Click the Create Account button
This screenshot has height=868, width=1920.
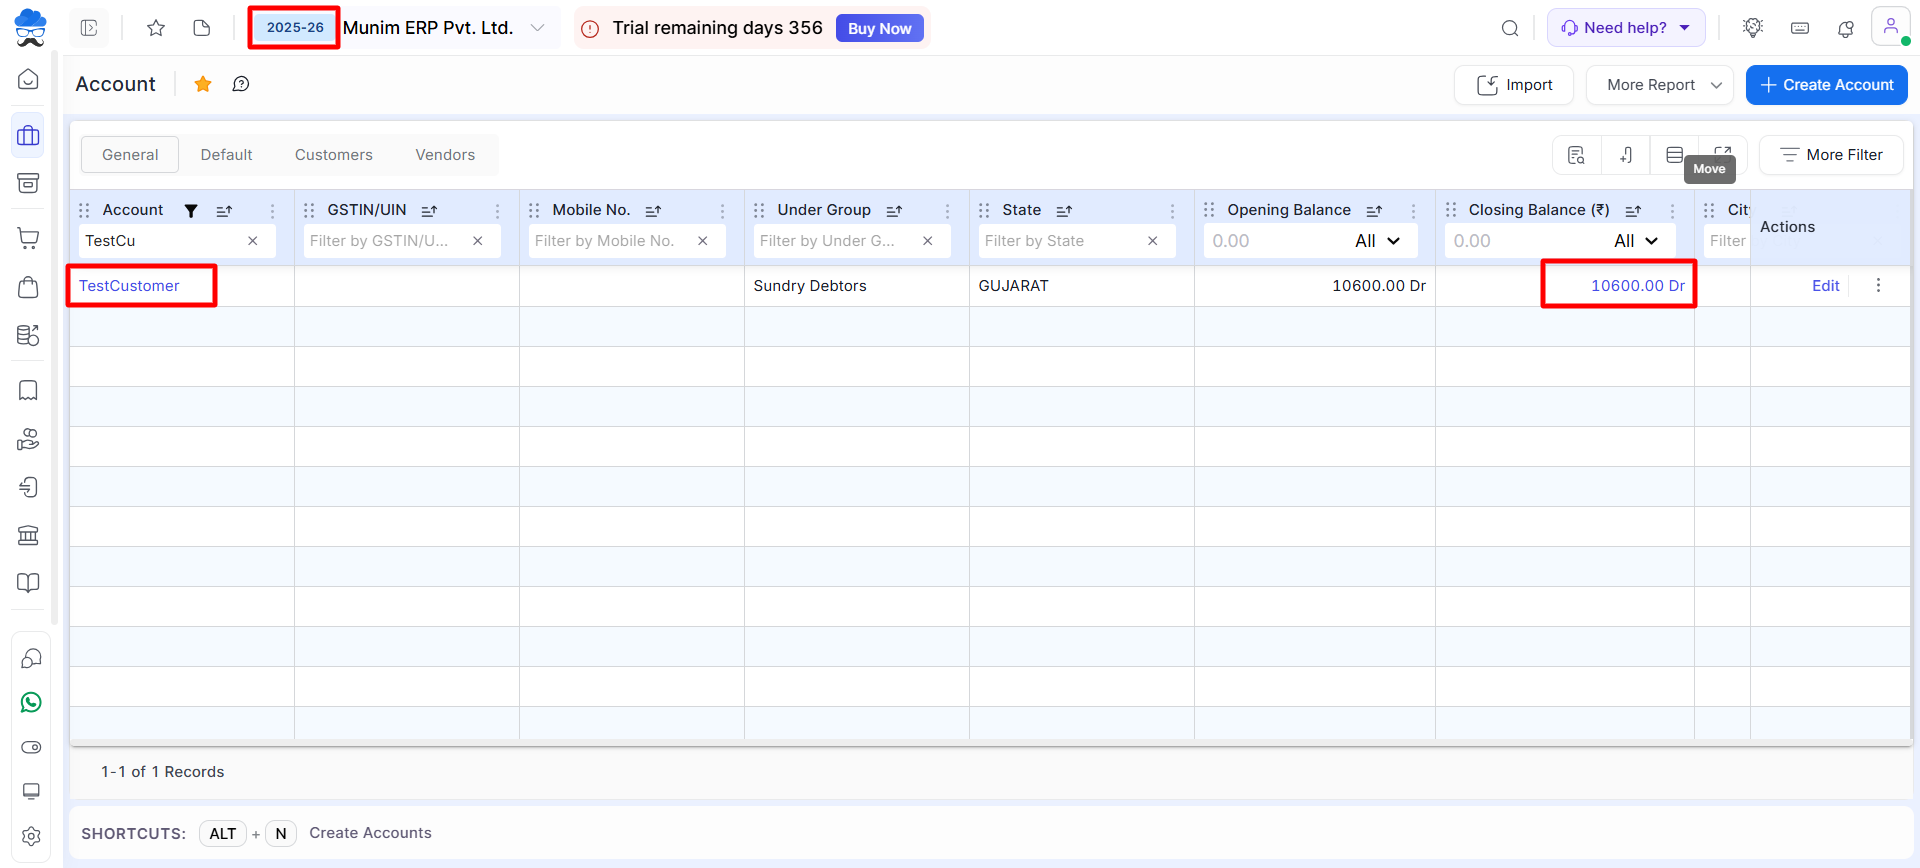[1826, 85]
